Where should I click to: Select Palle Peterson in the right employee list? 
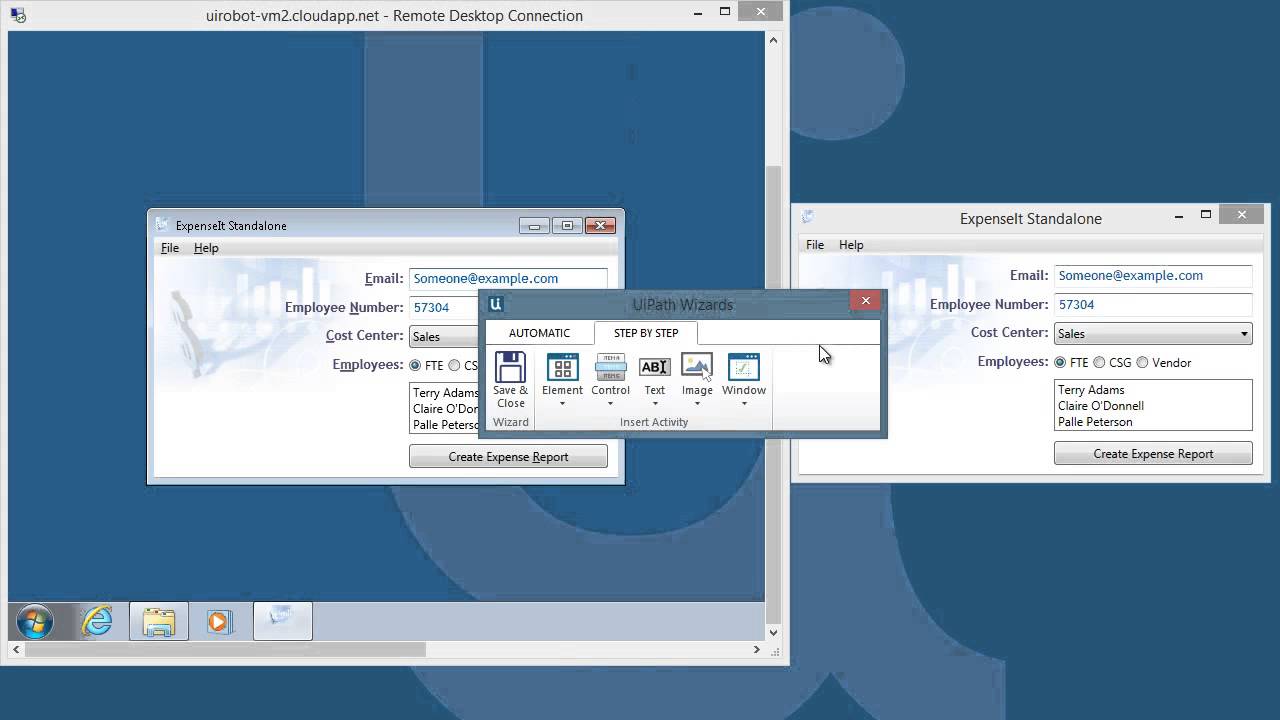pos(1095,422)
